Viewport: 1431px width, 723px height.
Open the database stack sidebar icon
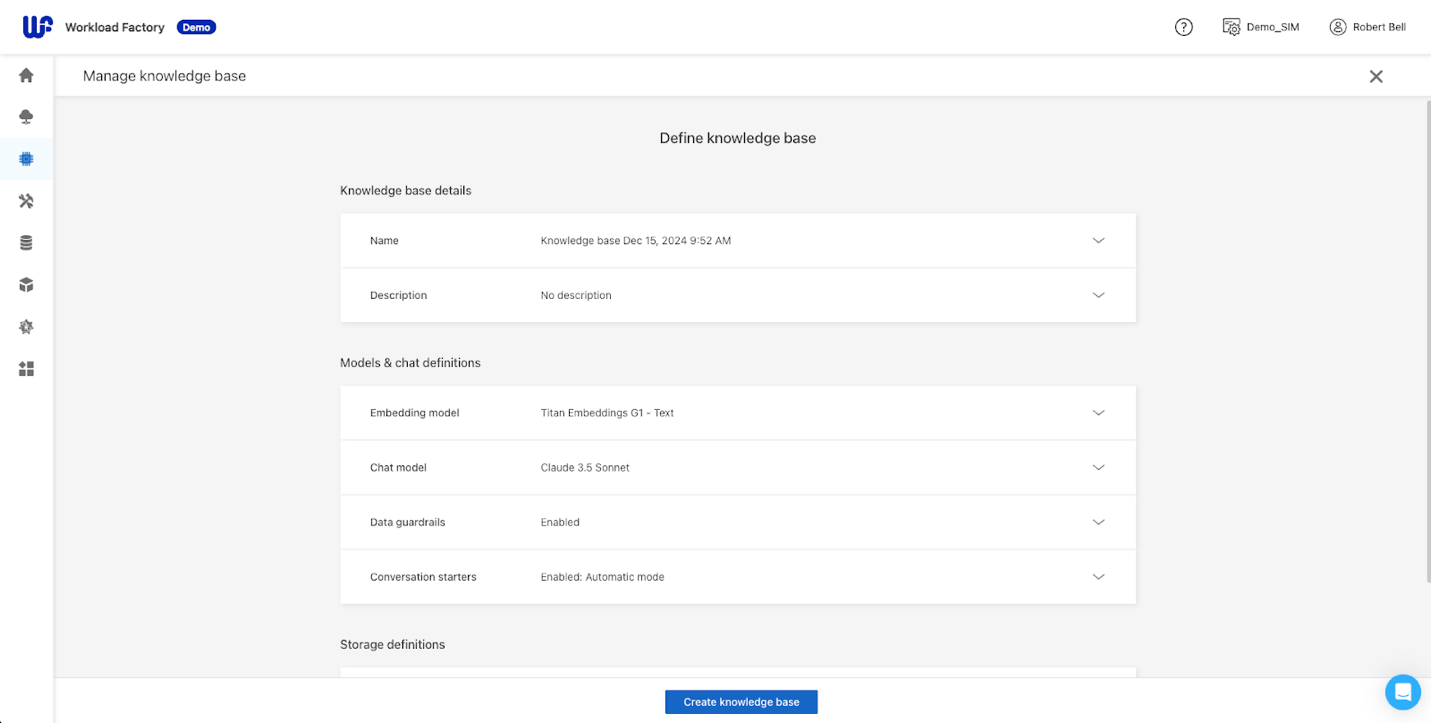coord(26,243)
